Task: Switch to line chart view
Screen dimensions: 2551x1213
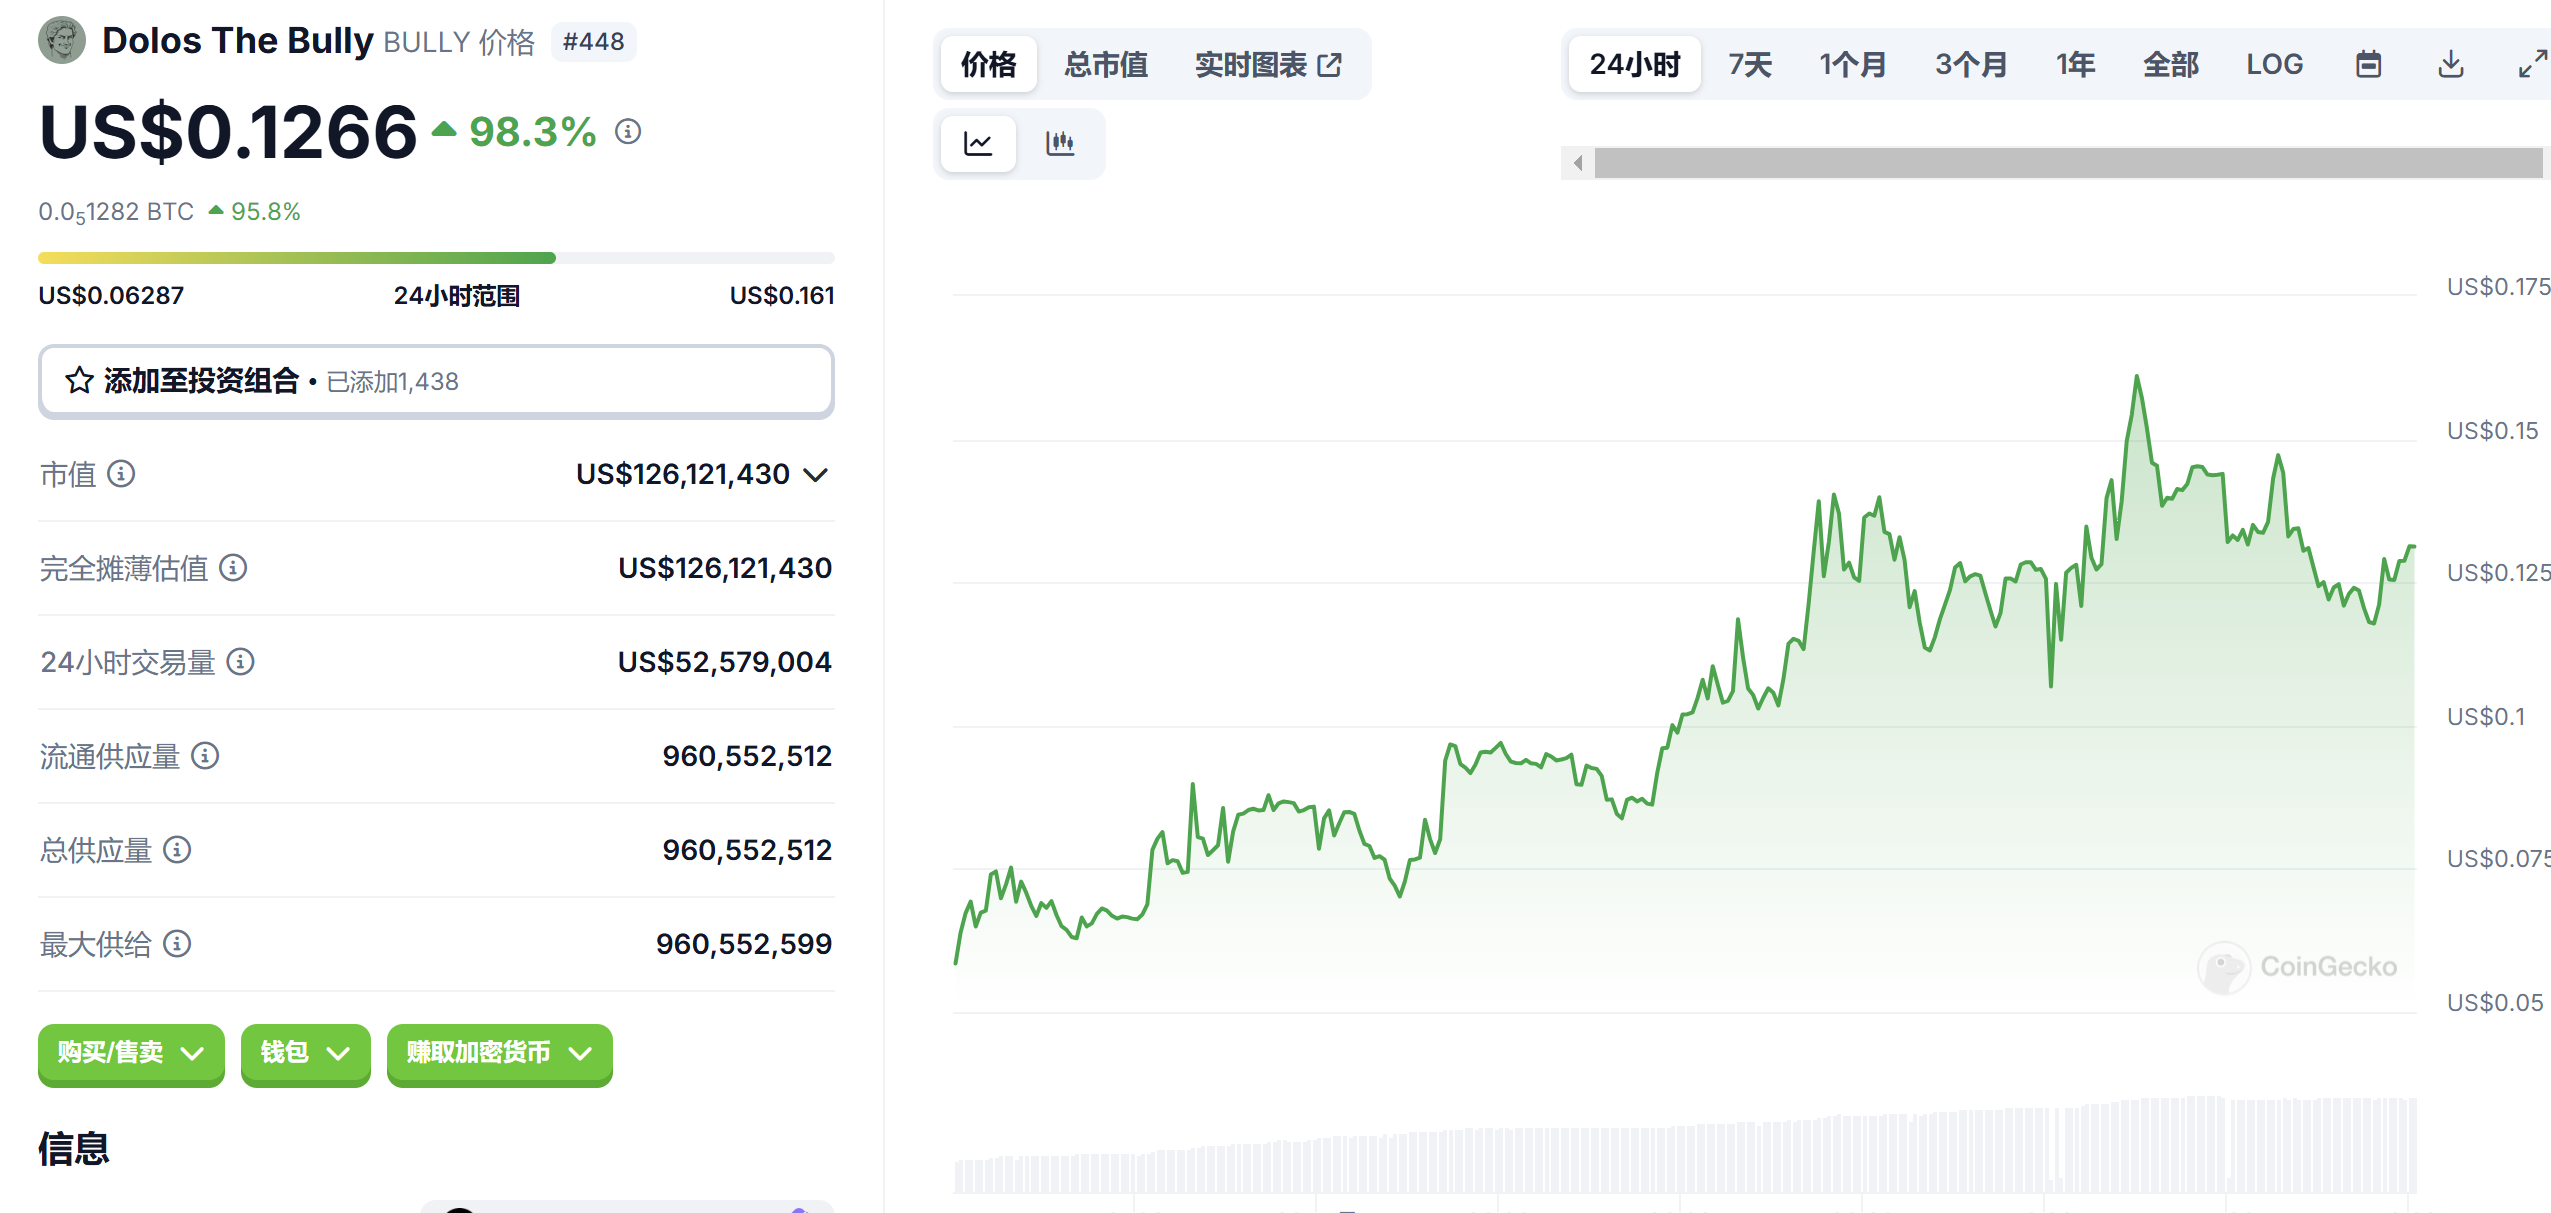Action: click(978, 144)
